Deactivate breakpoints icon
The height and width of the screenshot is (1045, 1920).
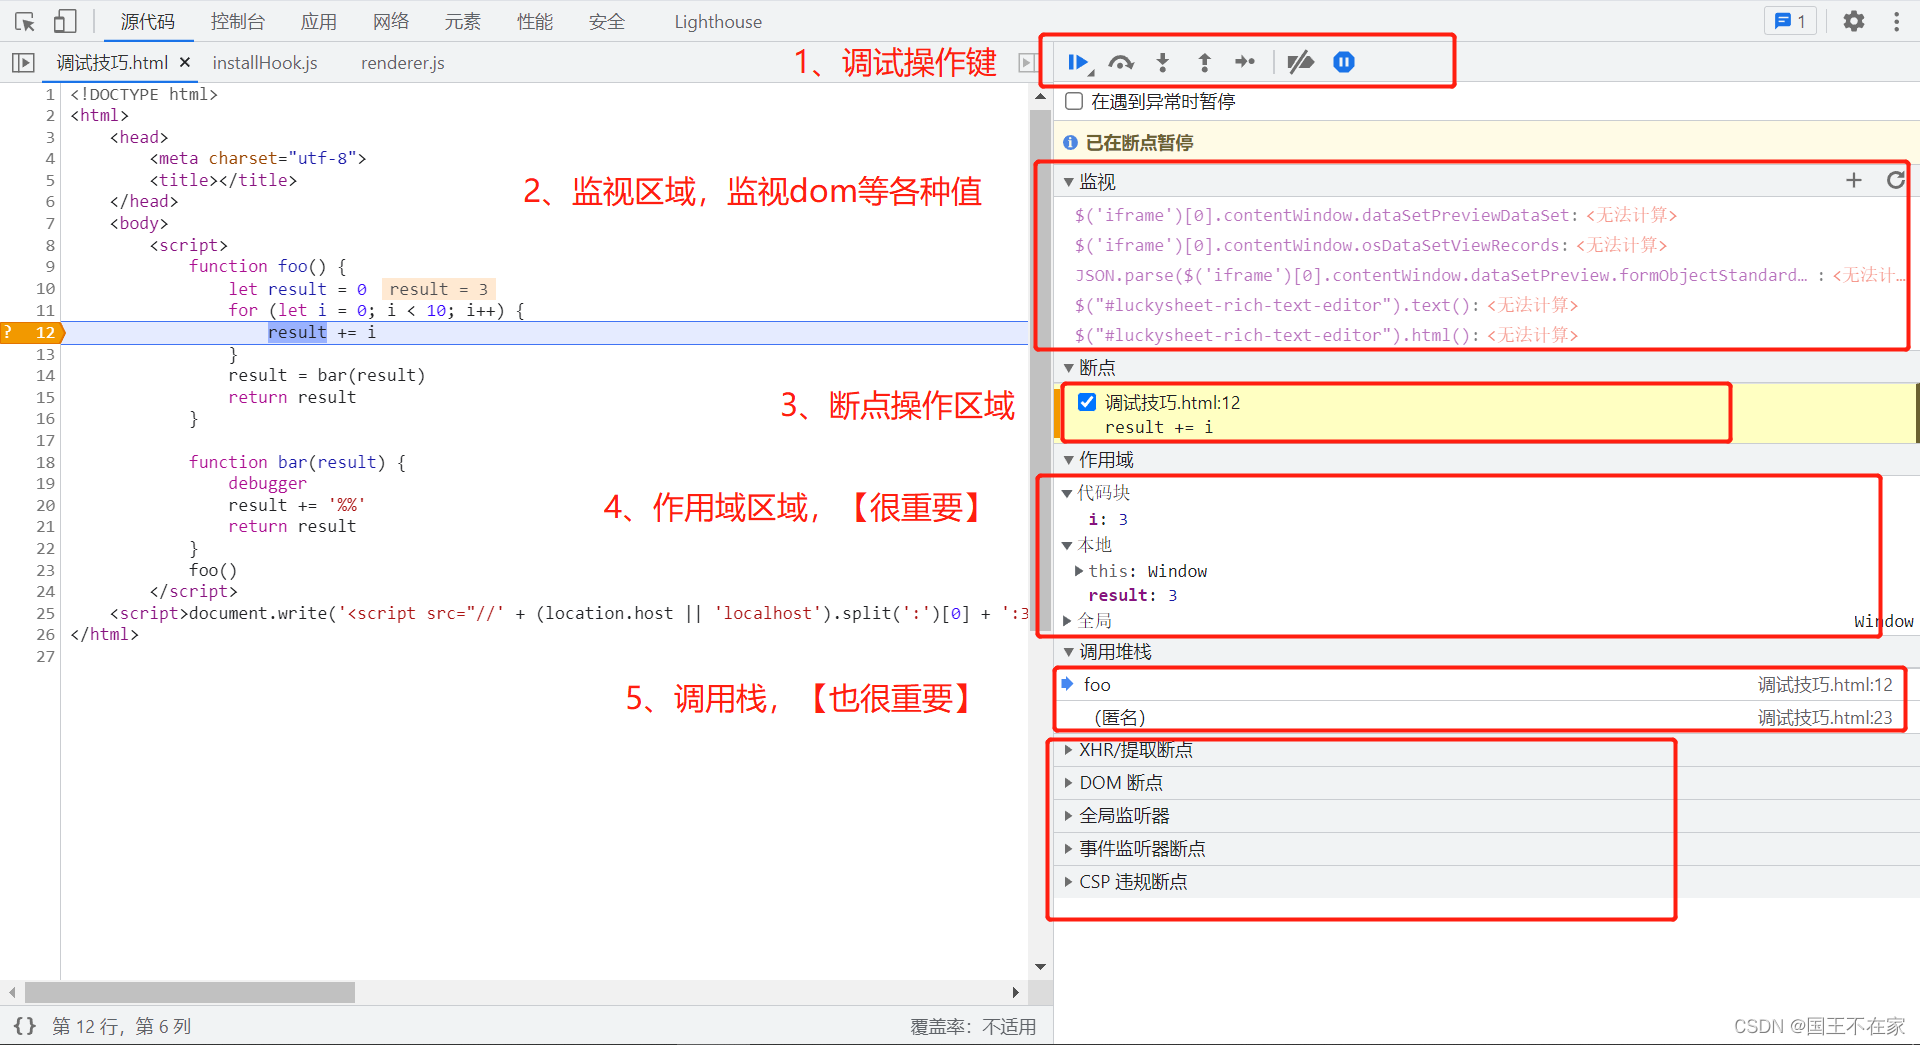pyautogui.click(x=1300, y=62)
